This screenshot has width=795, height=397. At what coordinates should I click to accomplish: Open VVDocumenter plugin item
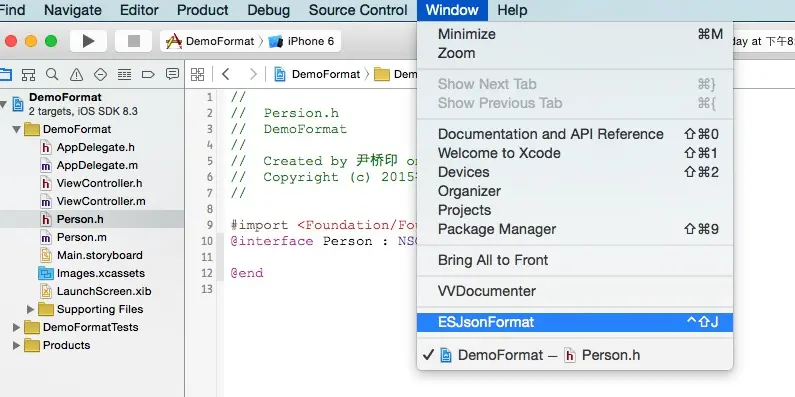pyautogui.click(x=575, y=292)
